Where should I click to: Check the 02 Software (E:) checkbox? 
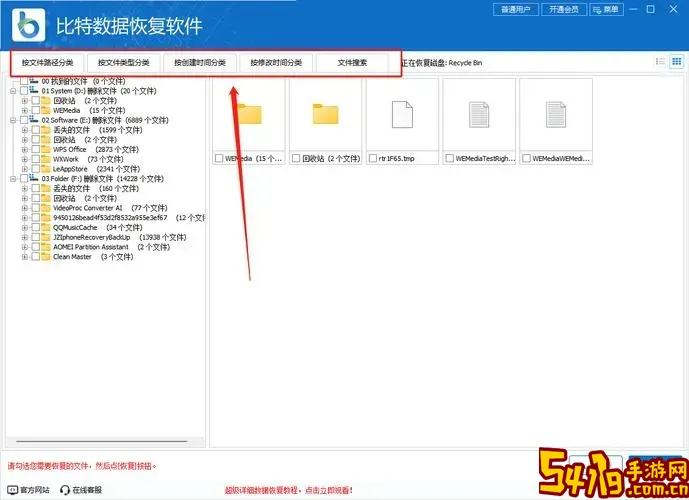point(24,120)
